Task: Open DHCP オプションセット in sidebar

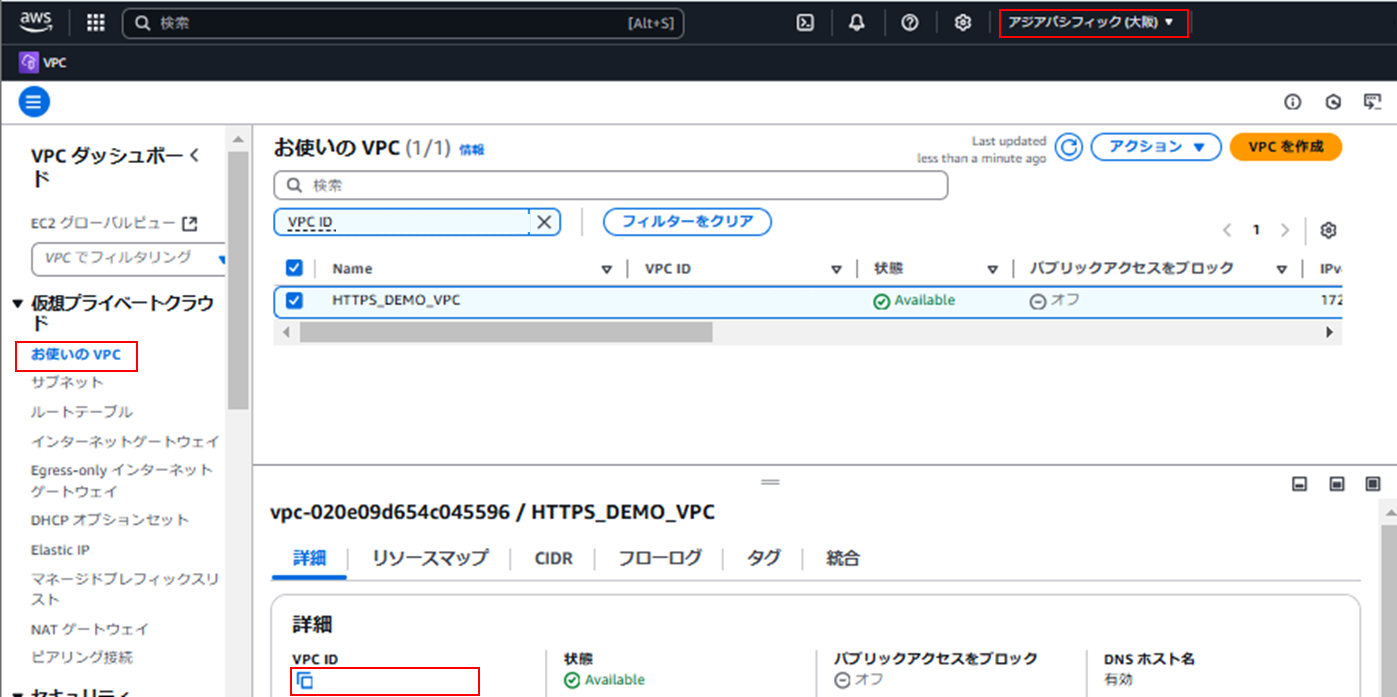Action: [110, 520]
